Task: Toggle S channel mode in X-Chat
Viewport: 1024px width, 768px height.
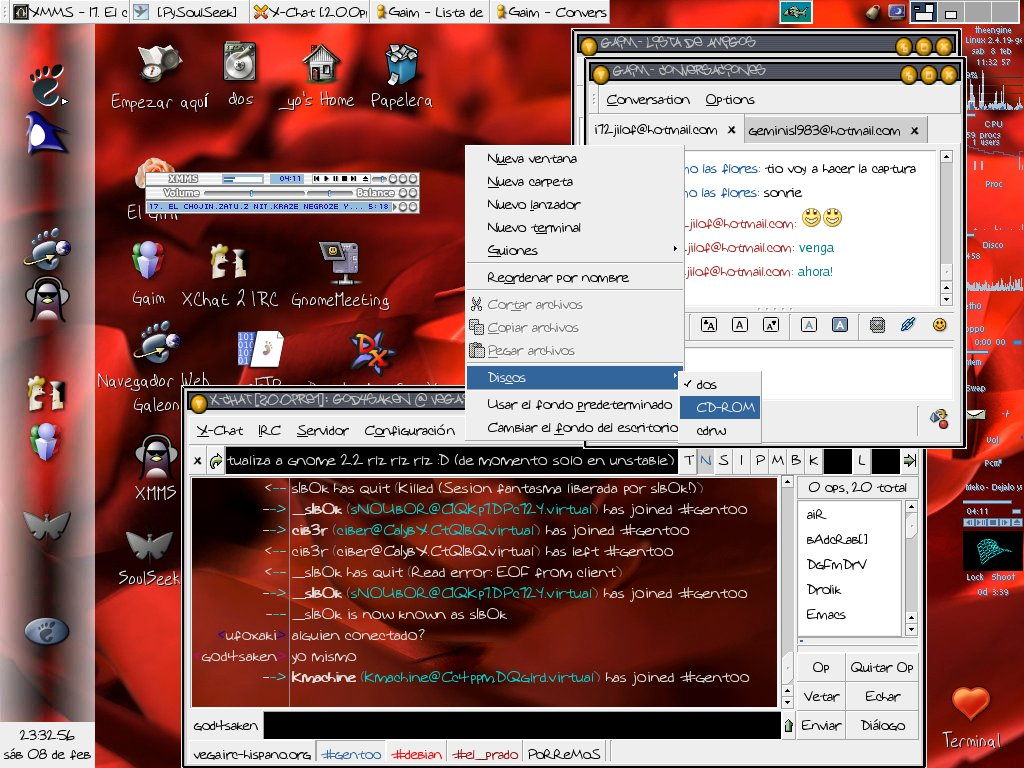Action: click(724, 460)
